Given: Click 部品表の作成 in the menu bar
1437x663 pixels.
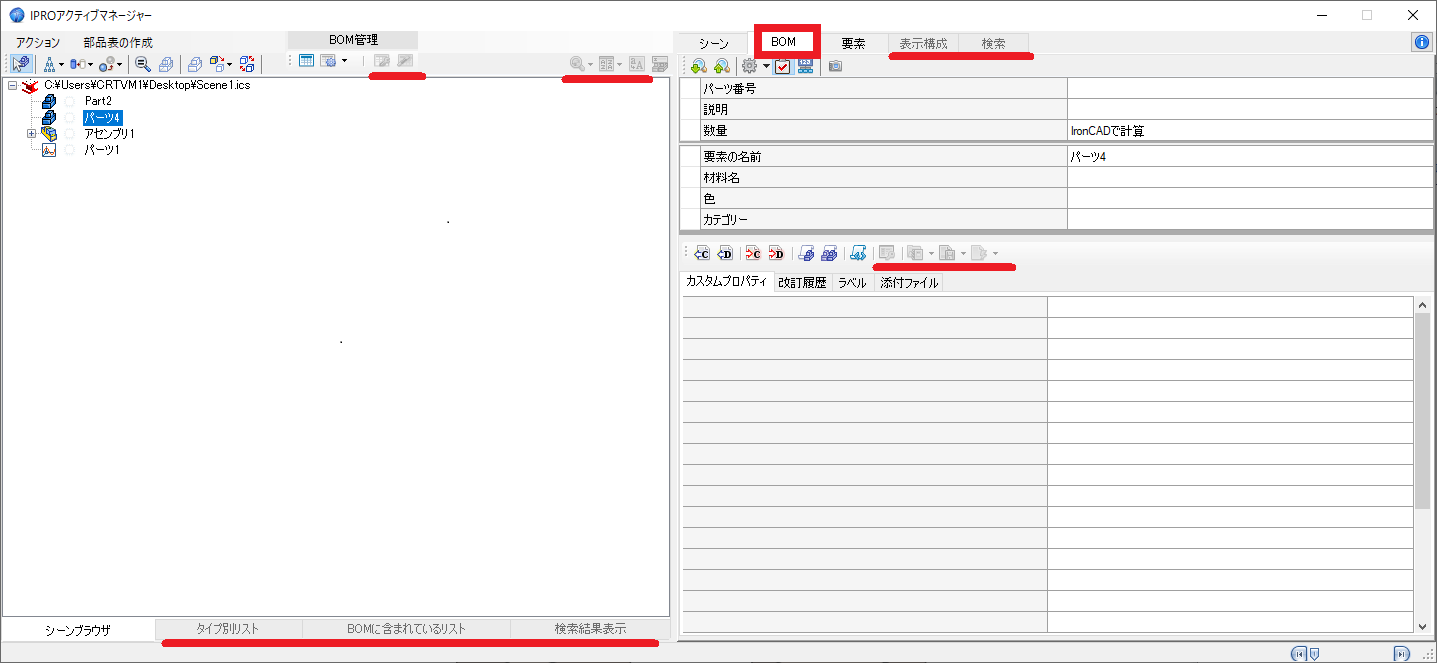Looking at the screenshot, I should click(x=118, y=43).
